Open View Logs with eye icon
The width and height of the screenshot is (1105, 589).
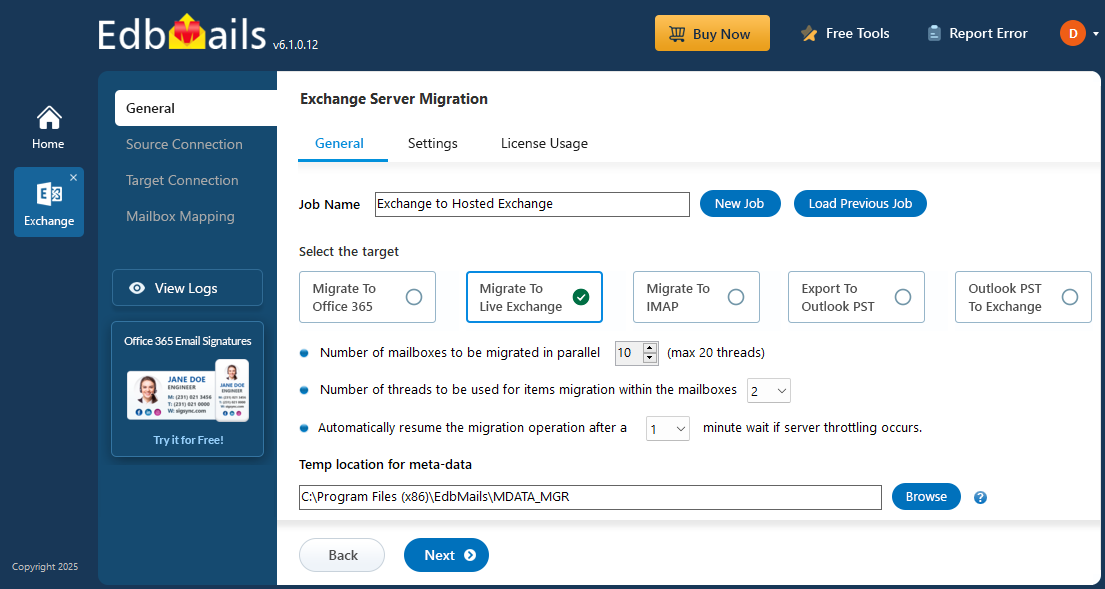pyautogui.click(x=187, y=288)
